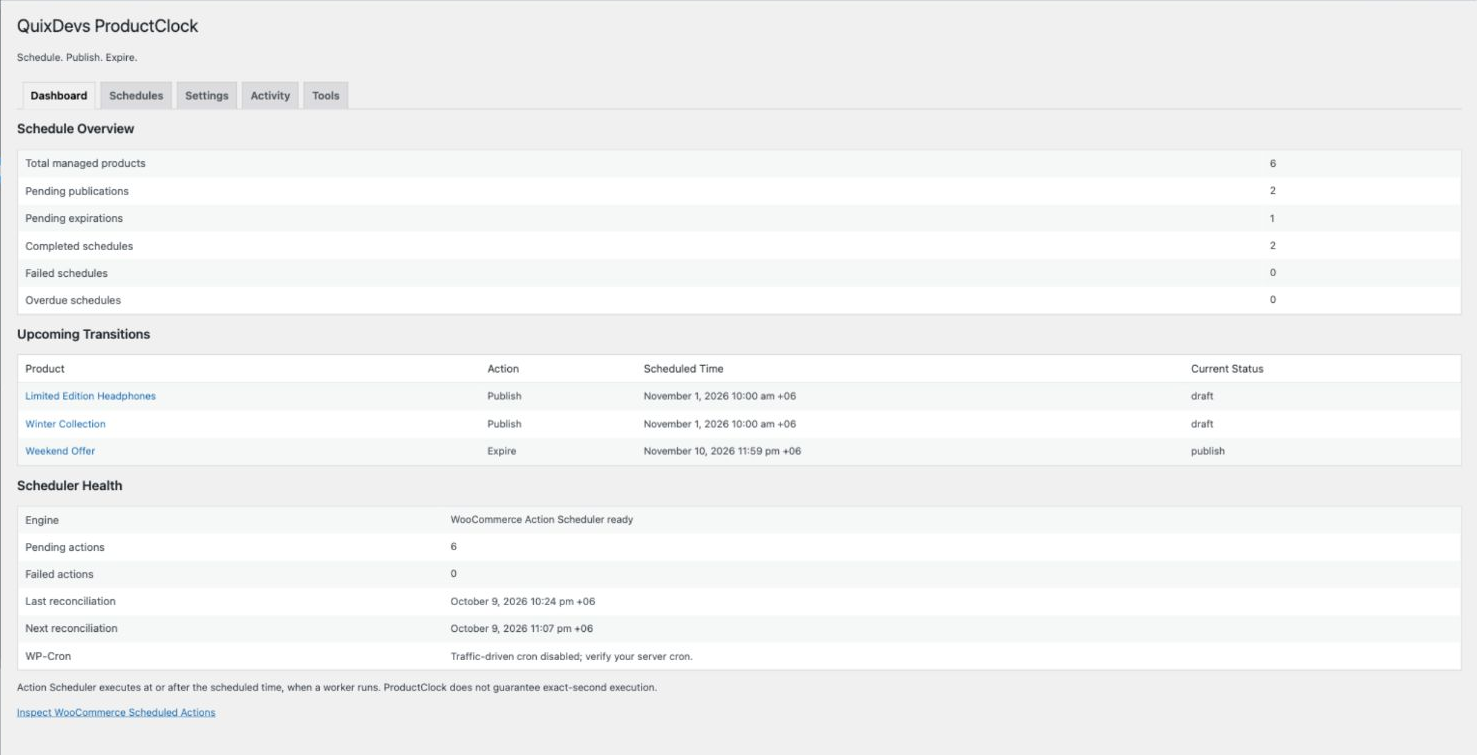Click the 'Completed schedules' row label
Screen dimensions: 1477x755
(x=79, y=246)
